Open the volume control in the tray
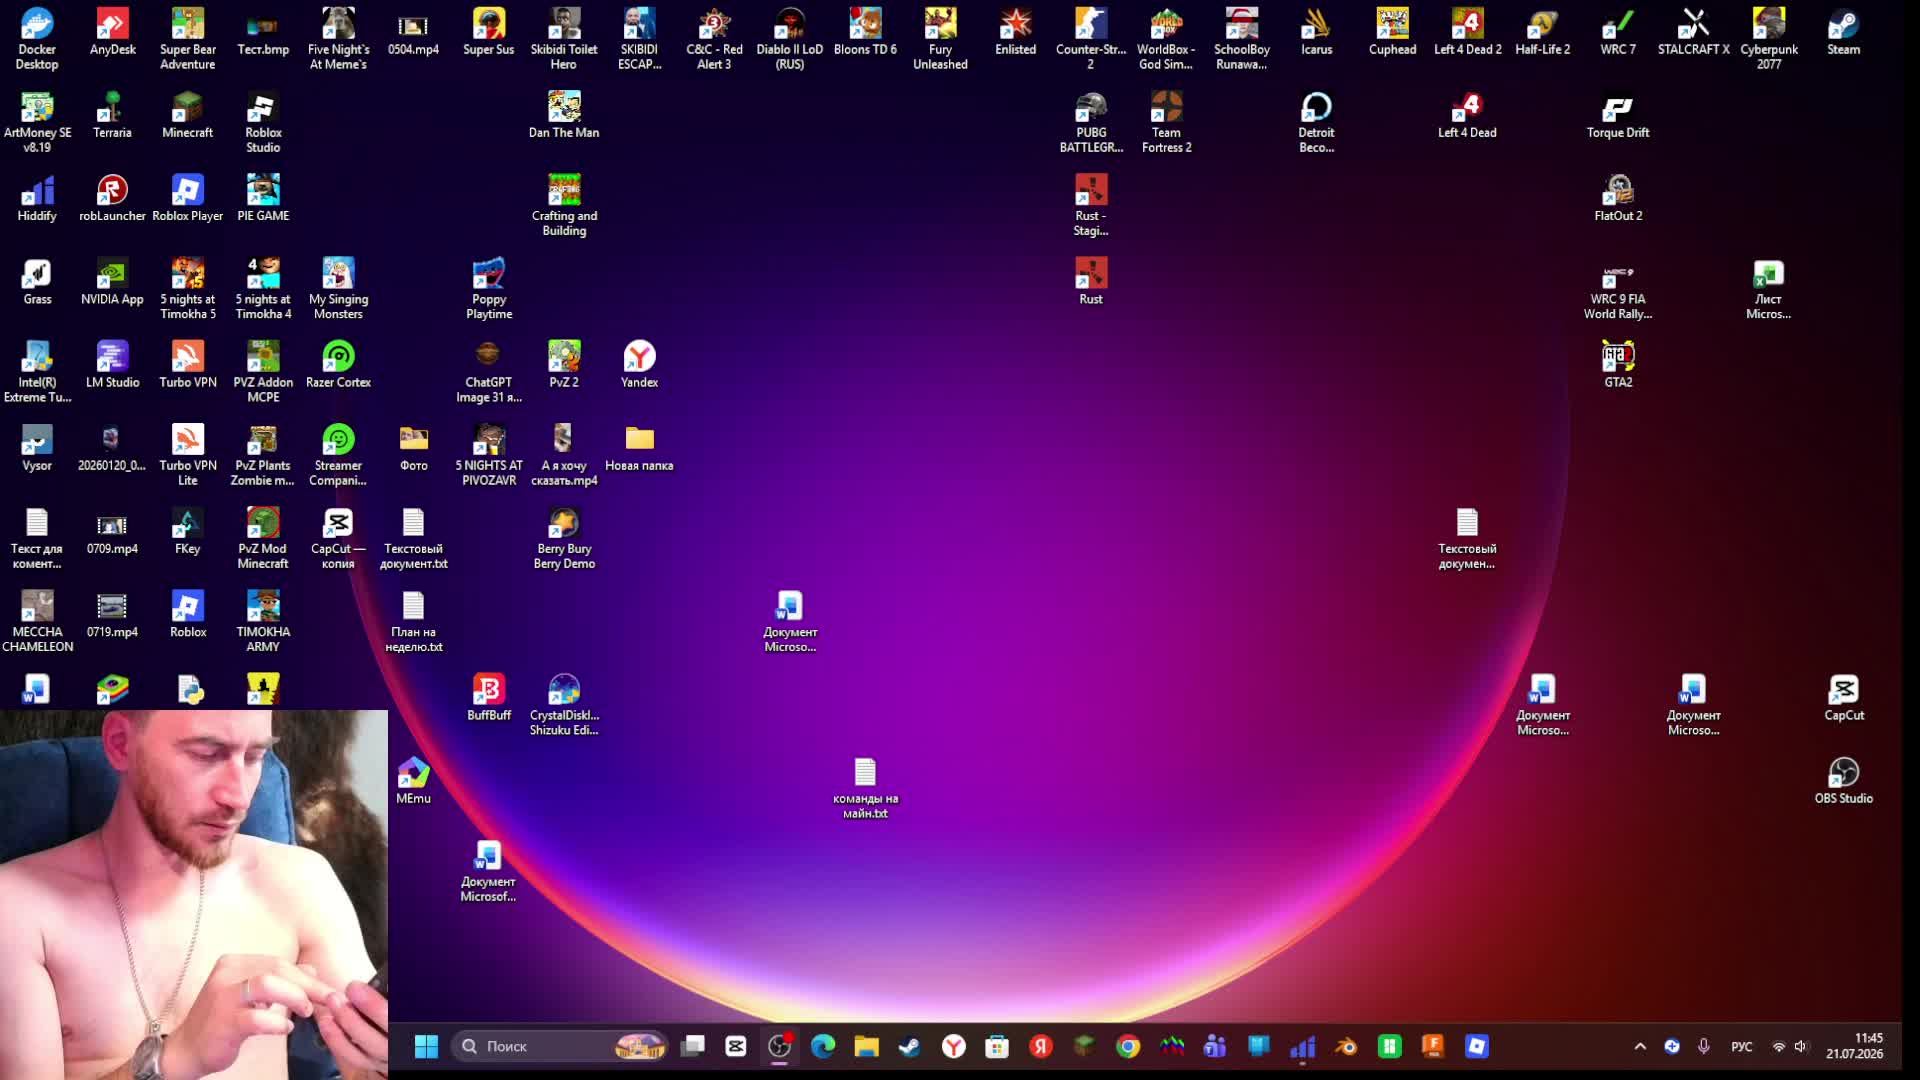This screenshot has height=1080, width=1920. point(1801,1046)
